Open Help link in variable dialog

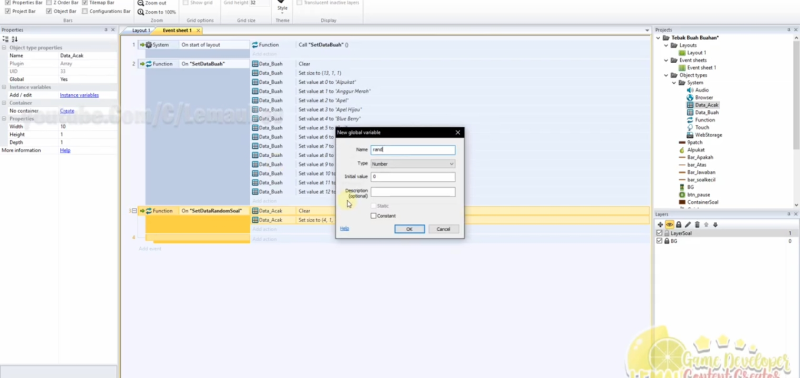click(344, 229)
